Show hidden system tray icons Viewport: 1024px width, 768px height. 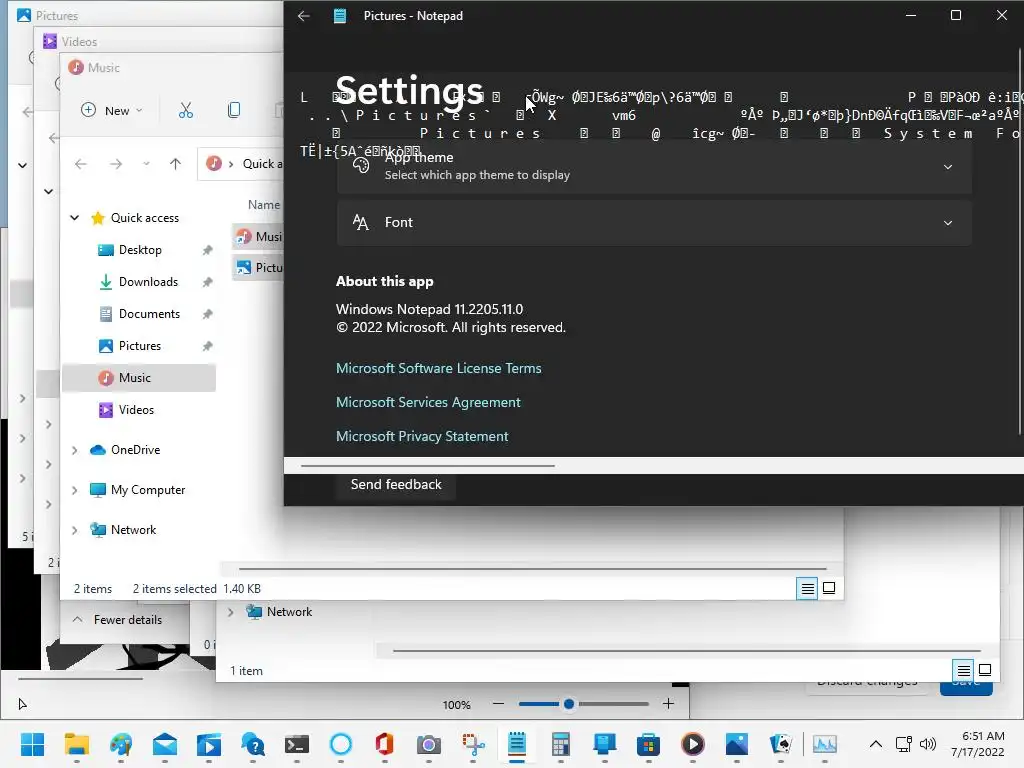[x=876, y=744]
